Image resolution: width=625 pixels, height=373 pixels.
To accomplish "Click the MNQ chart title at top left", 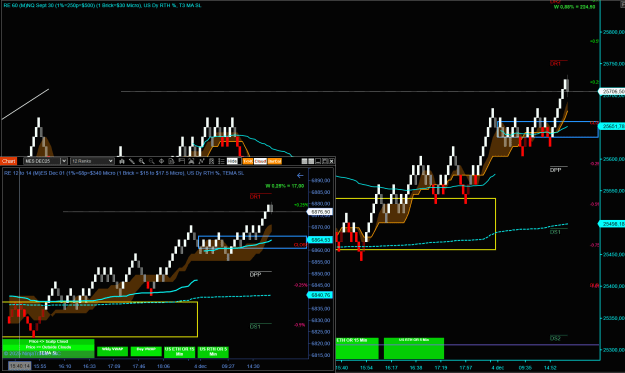I will (102, 6).
